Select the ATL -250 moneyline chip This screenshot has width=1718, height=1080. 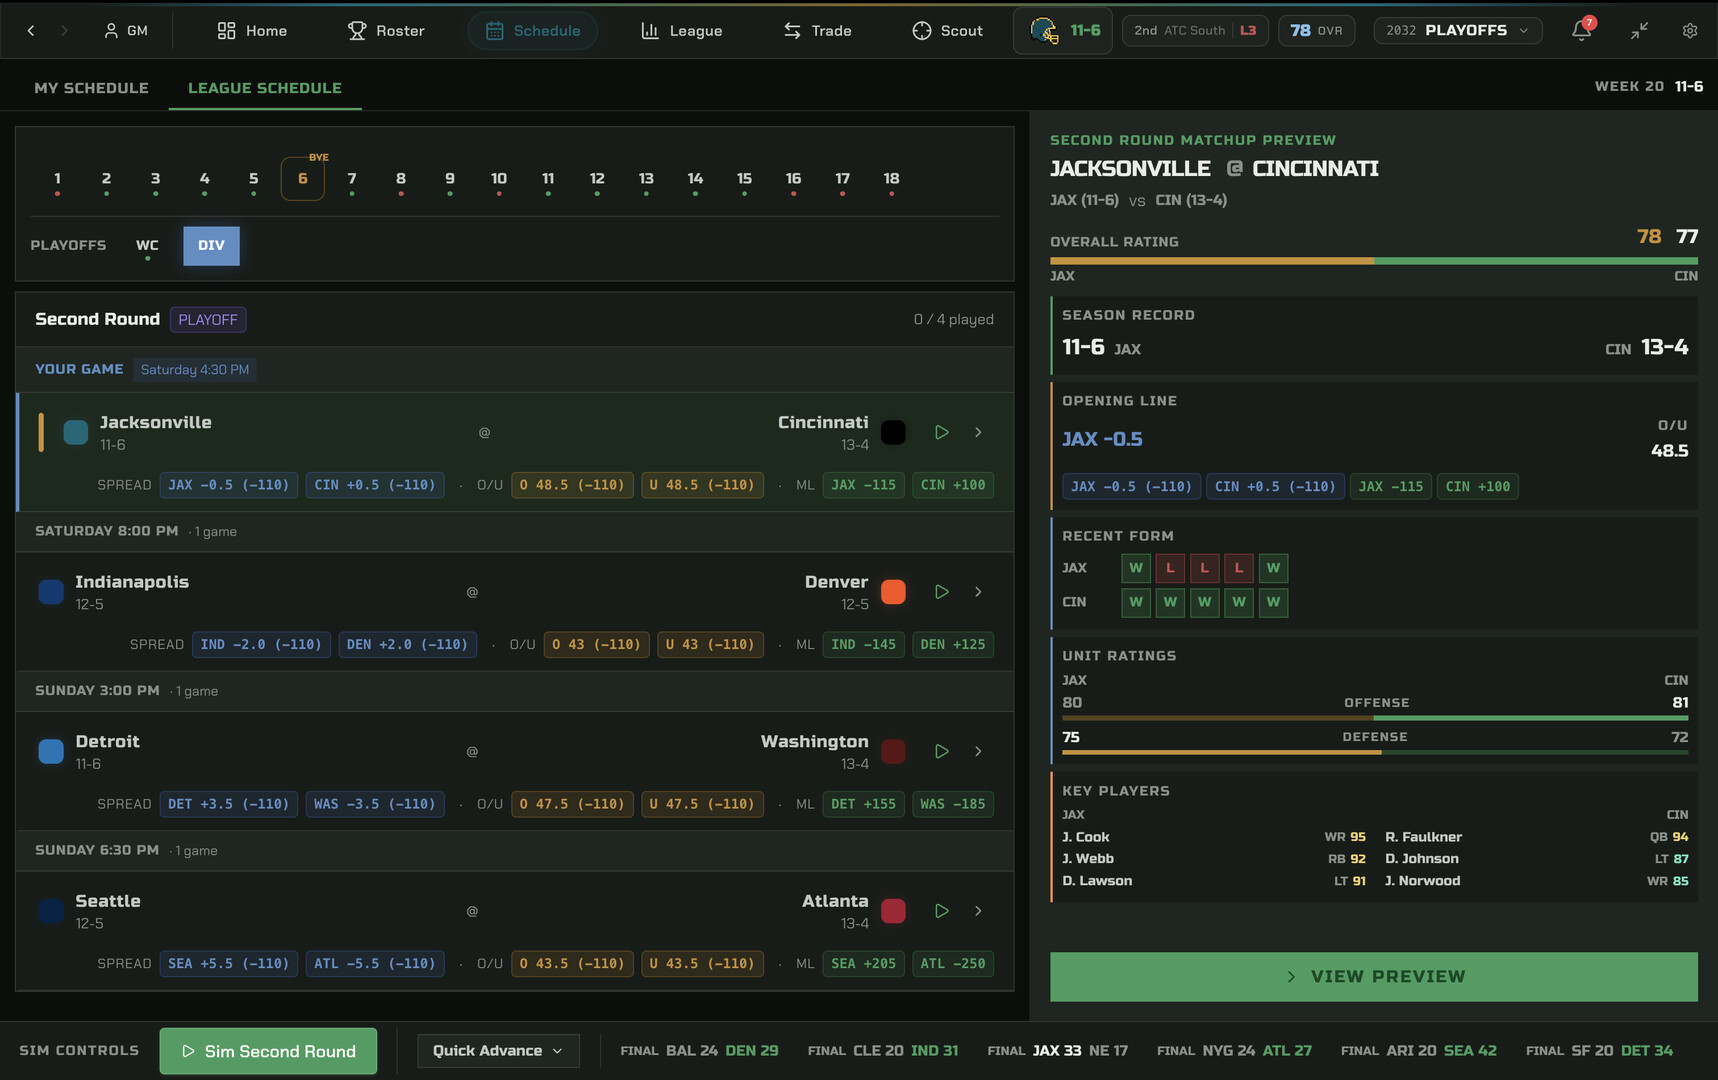tap(952, 964)
